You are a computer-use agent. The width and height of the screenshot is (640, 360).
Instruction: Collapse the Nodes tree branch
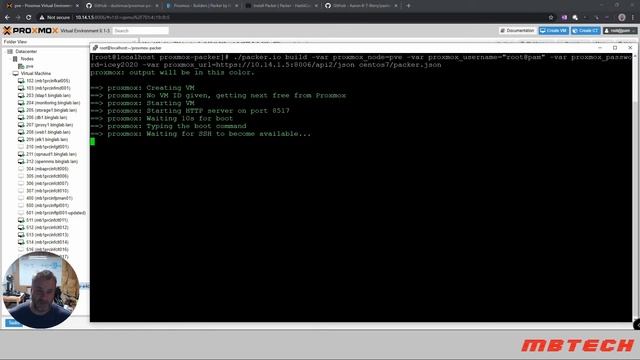pos(10,59)
